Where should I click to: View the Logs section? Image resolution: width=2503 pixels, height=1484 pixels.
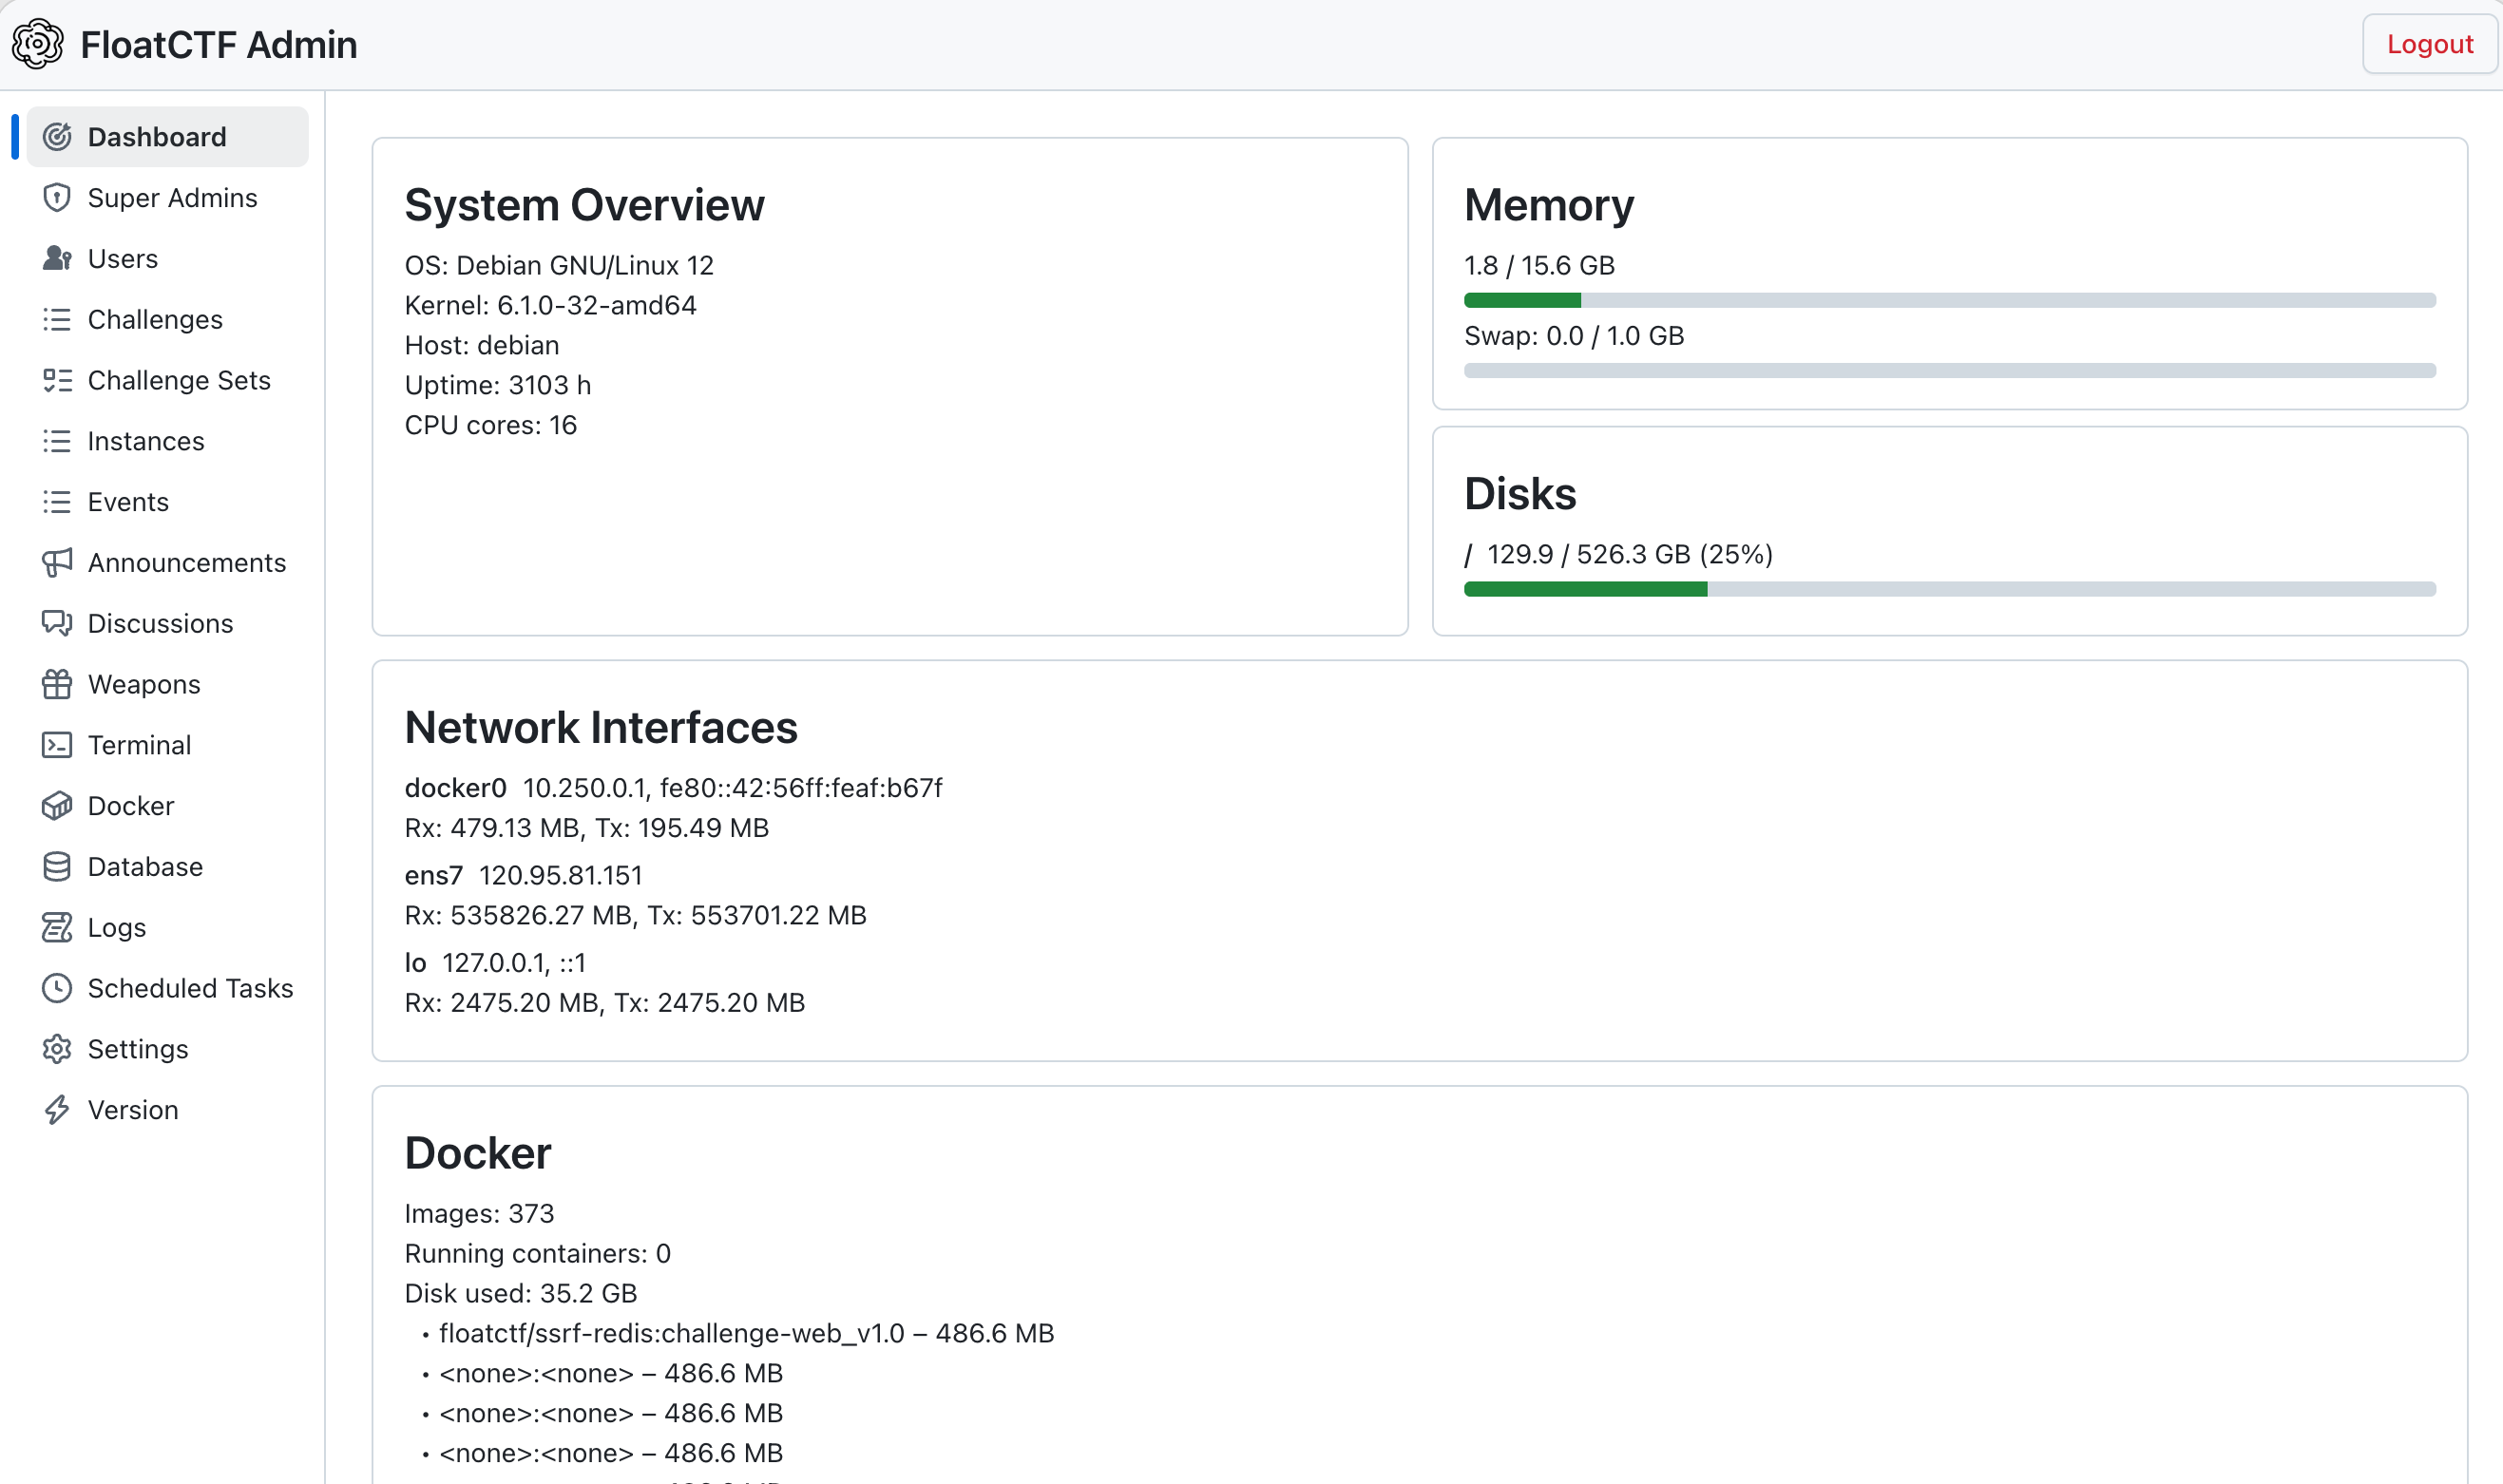pyautogui.click(x=168, y=928)
